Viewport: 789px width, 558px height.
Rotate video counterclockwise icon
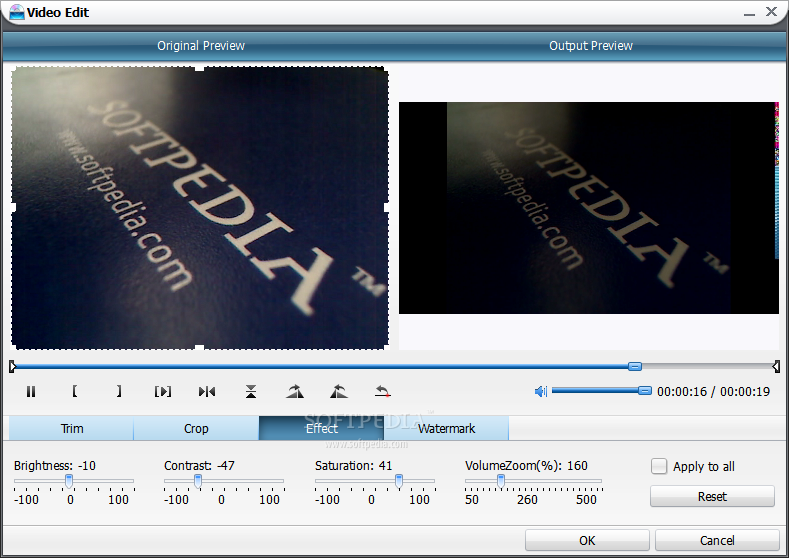click(339, 391)
